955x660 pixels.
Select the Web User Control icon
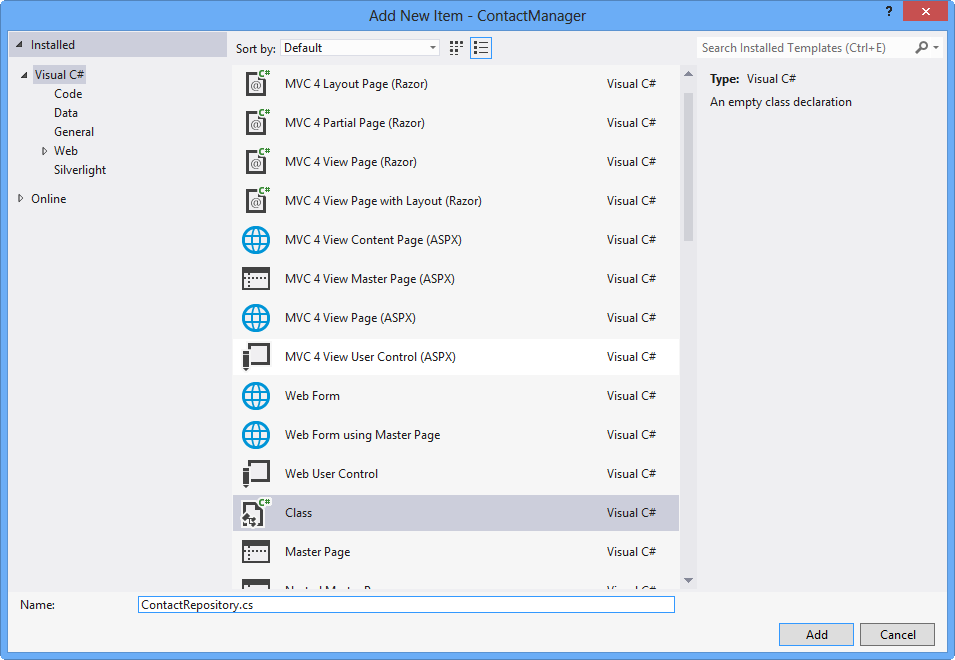pyautogui.click(x=256, y=473)
